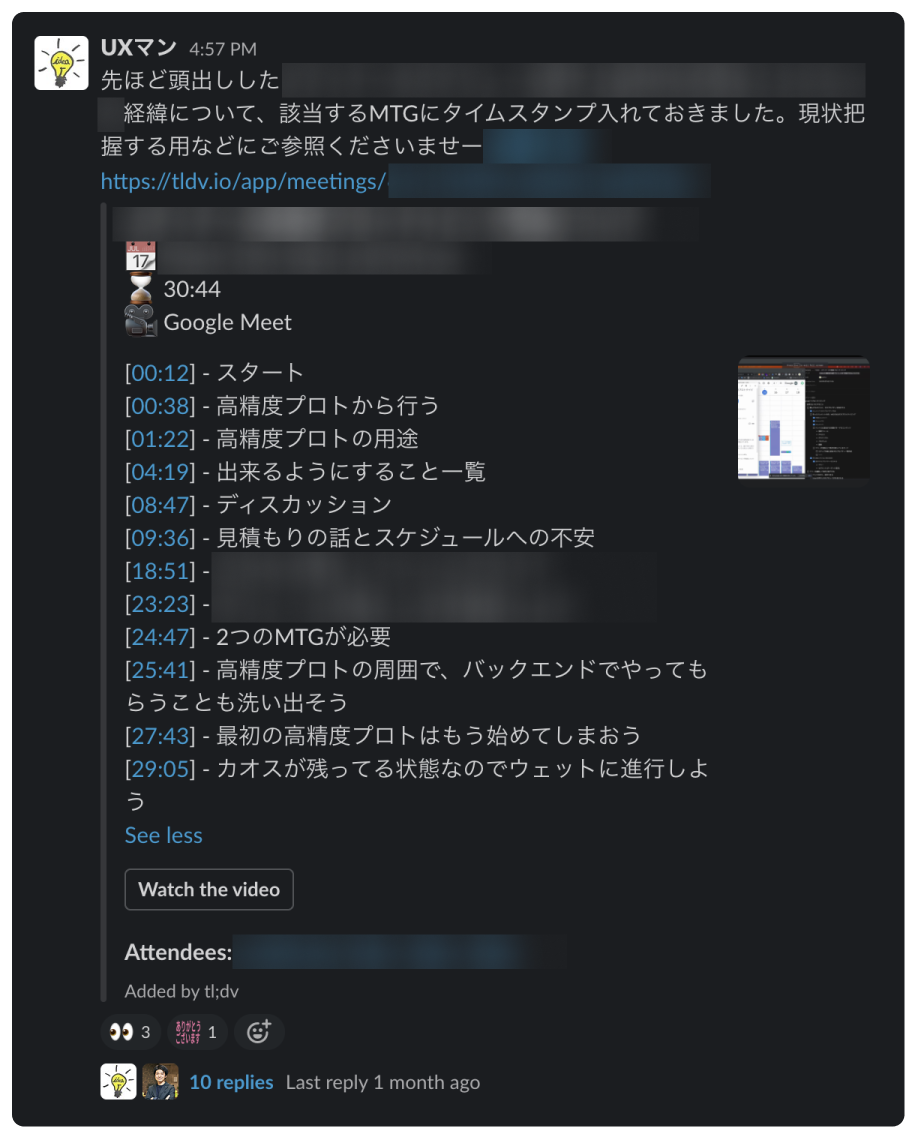
Task: Jump to the 29:05 timestamp
Action: (160, 769)
